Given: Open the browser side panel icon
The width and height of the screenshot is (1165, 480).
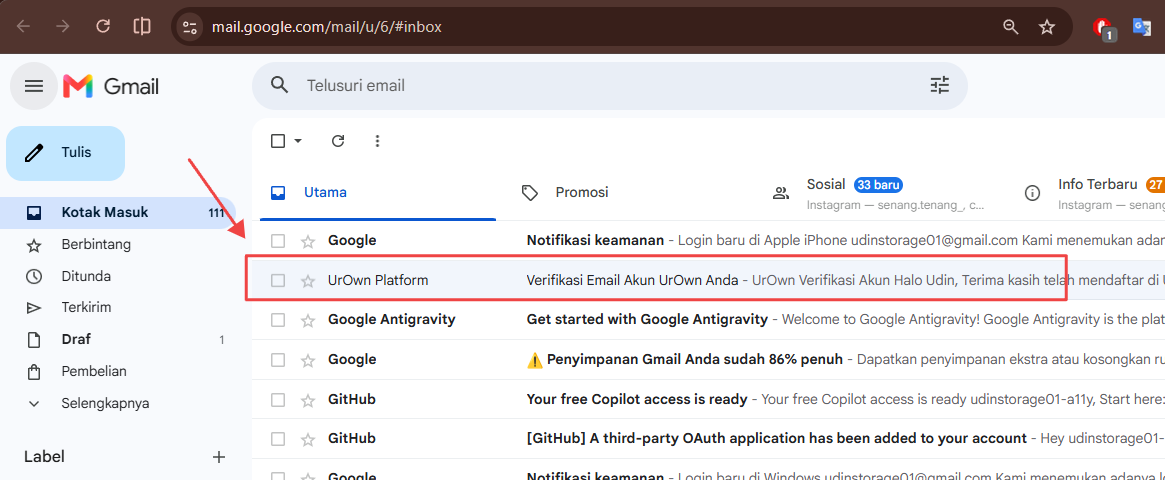Looking at the screenshot, I should point(142,27).
